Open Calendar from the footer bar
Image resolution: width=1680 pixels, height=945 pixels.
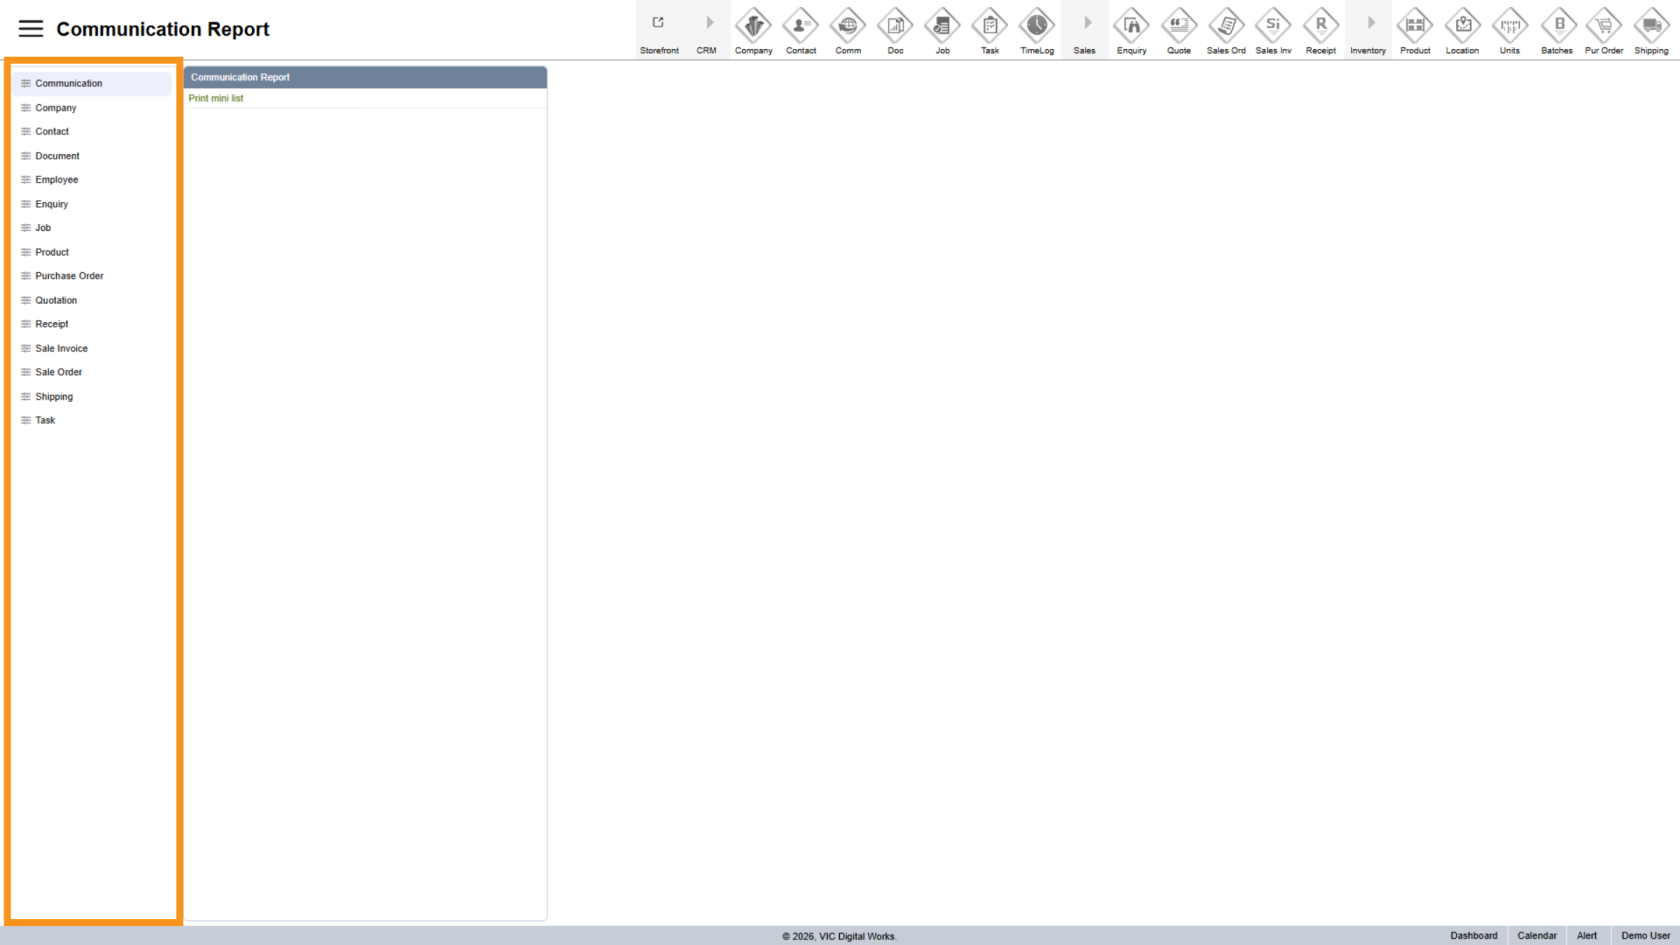pyautogui.click(x=1536, y=936)
